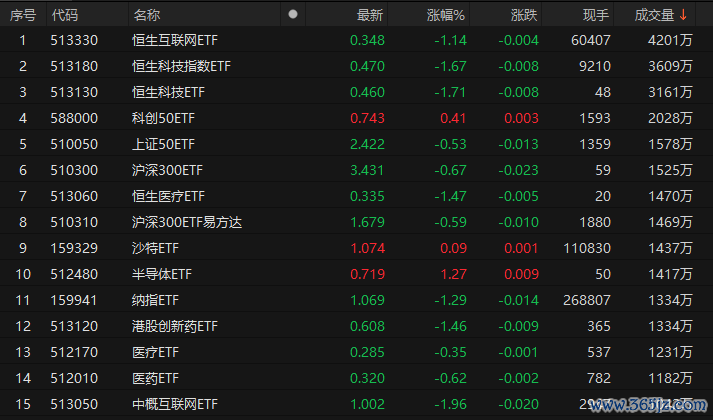Click code 159941
Viewport: 713px width, 420px height.
pos(74,300)
